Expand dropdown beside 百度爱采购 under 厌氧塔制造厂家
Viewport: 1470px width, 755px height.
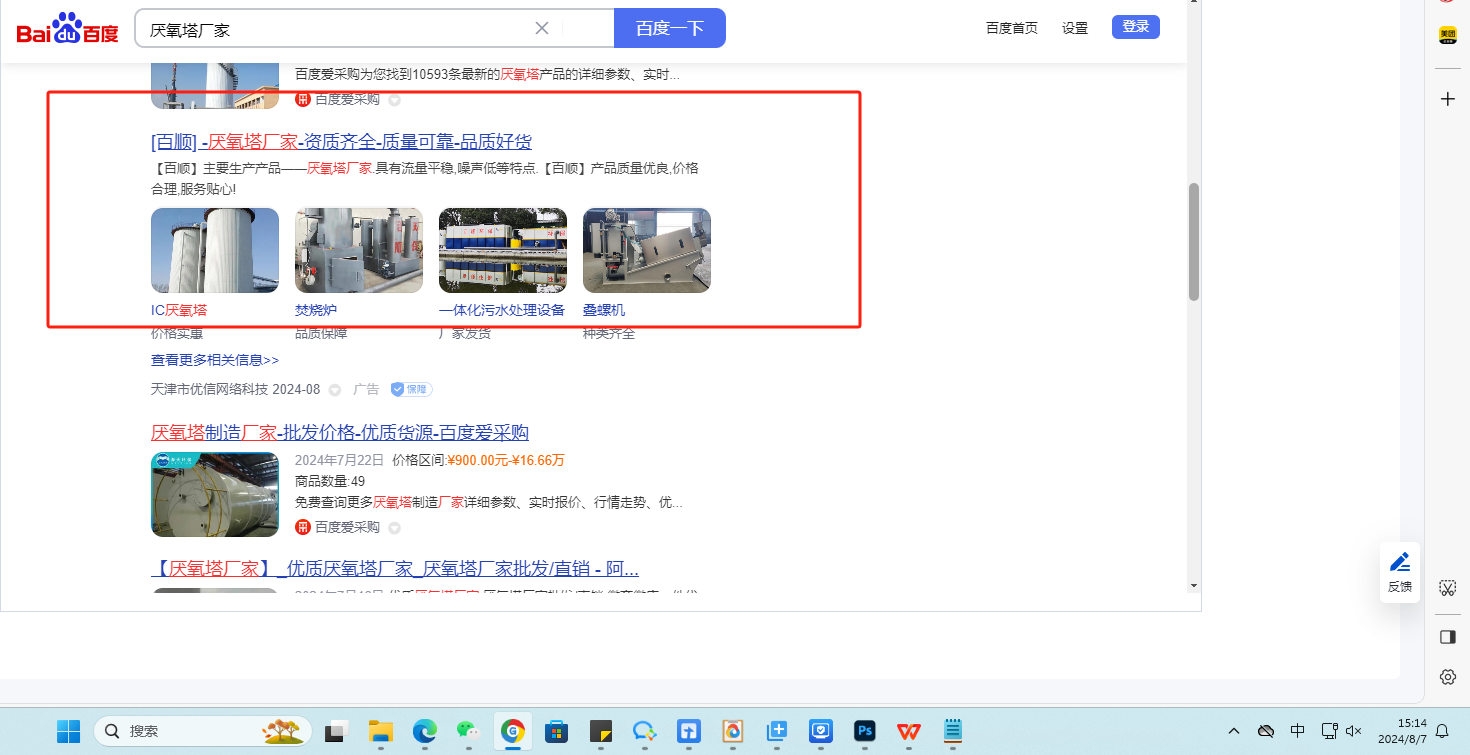coord(394,528)
